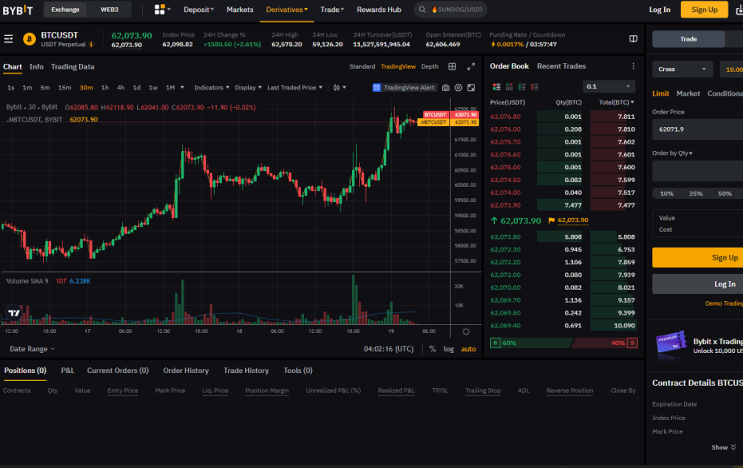743x468 pixels.
Task: Open the Deposit dropdown
Action: pos(199,9)
